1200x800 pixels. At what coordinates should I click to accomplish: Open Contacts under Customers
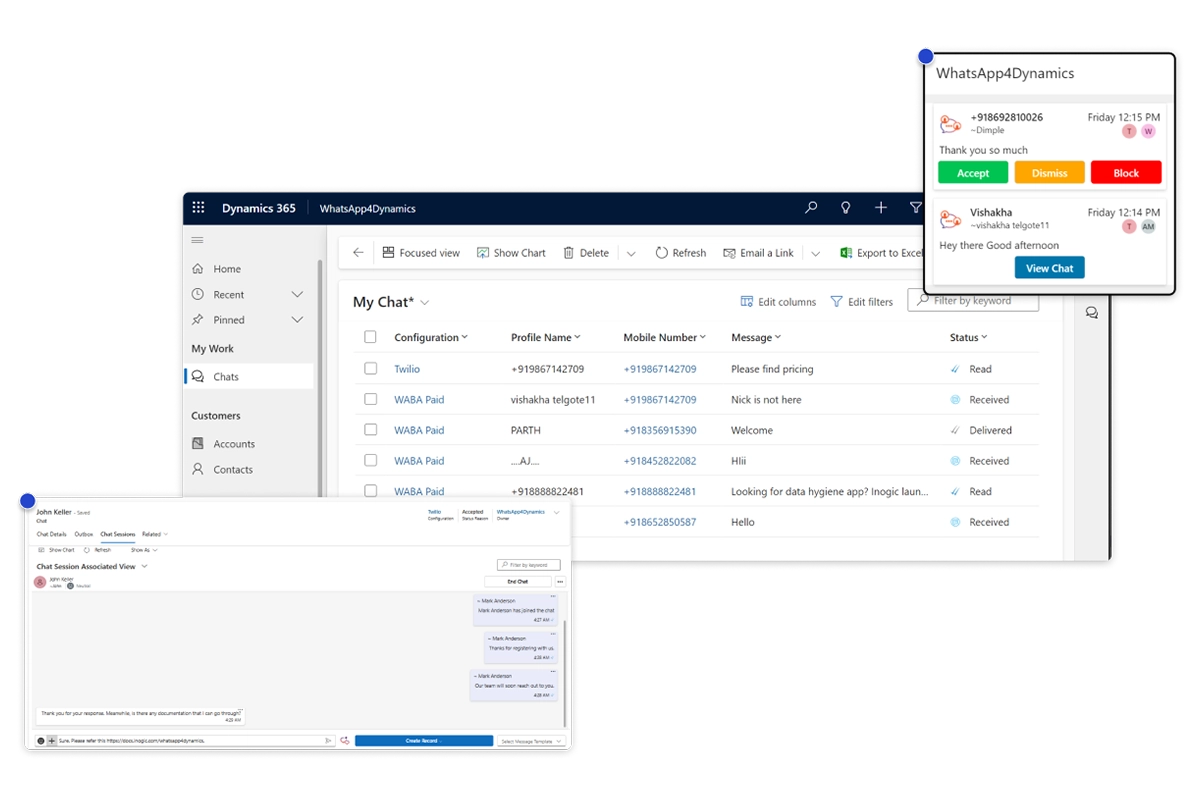click(222, 469)
